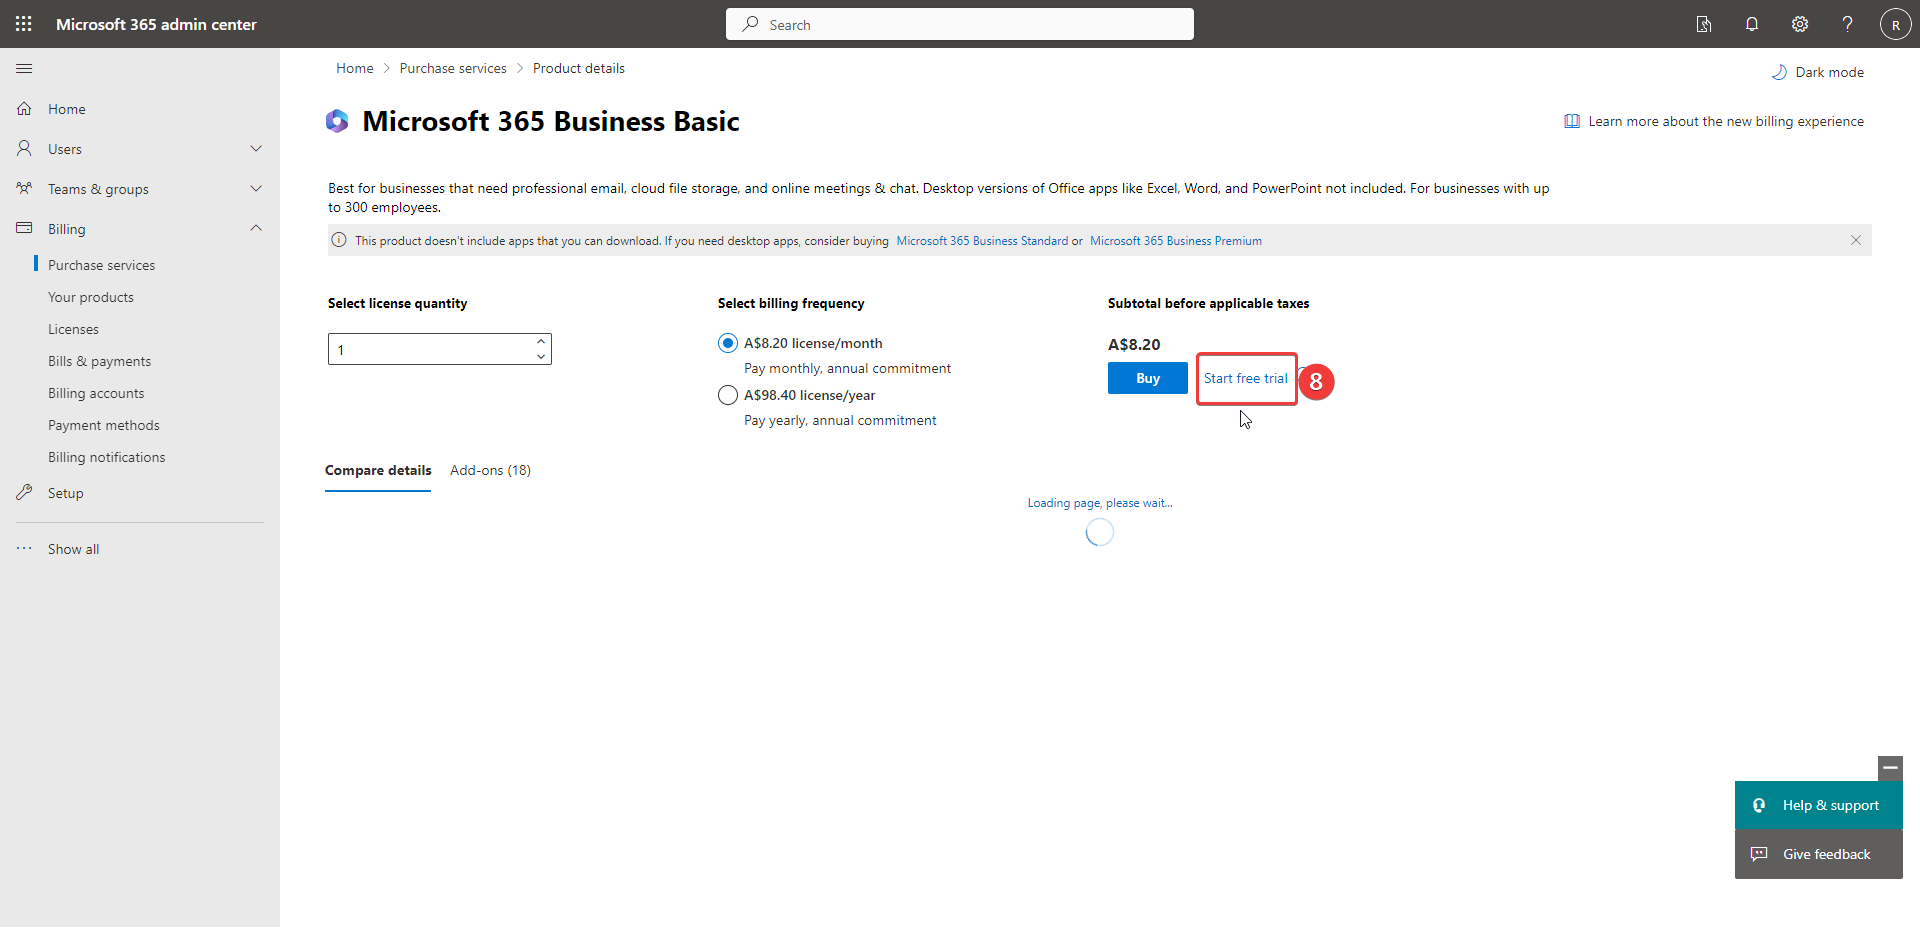Open the Microsoft 365 app launcher grid
This screenshot has width=1920, height=929.
23,23
